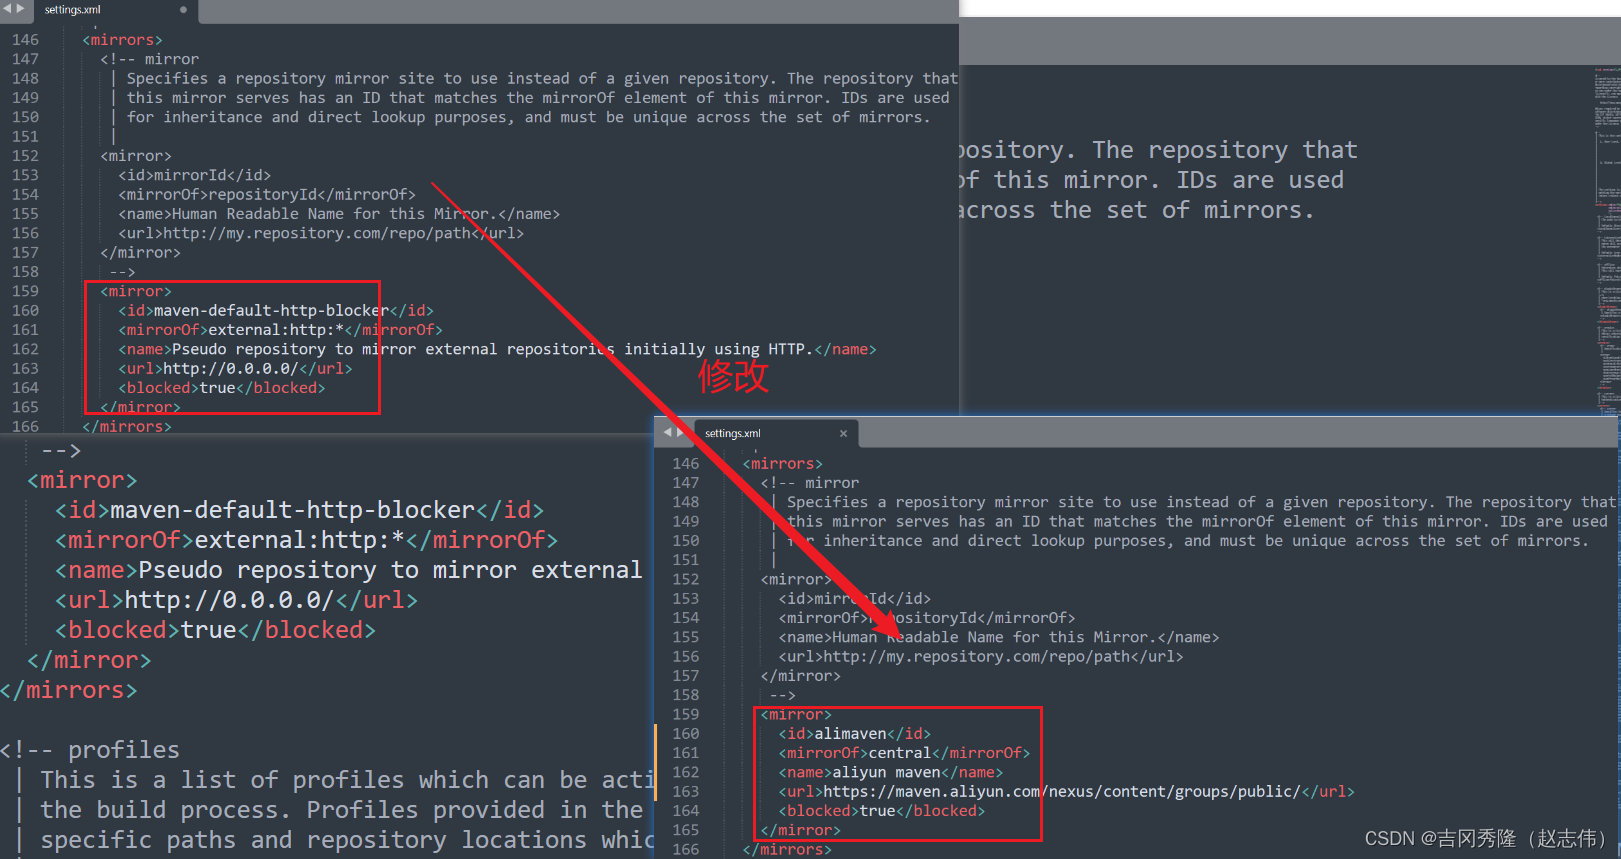Image resolution: width=1621 pixels, height=859 pixels.
Task: Click line number 160 in top editor
Action: (25, 311)
